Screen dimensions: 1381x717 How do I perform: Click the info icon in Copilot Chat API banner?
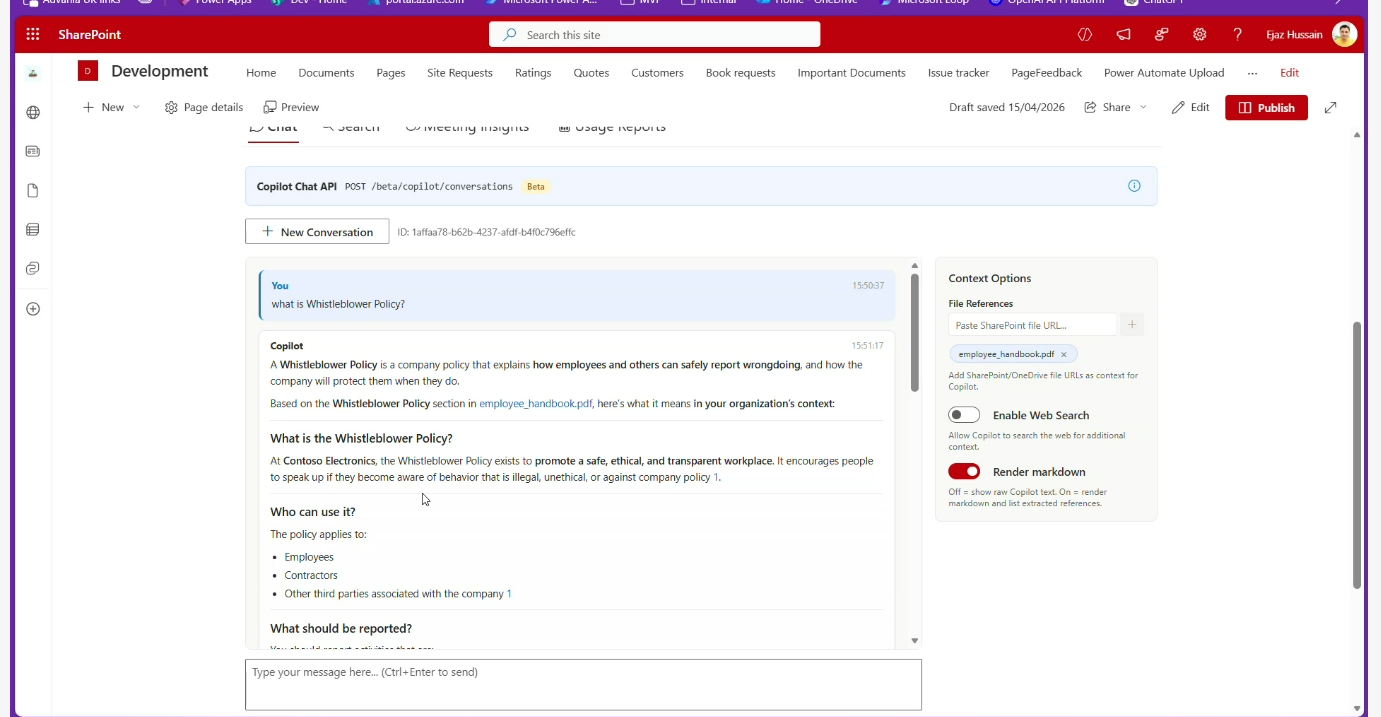pos(1134,186)
